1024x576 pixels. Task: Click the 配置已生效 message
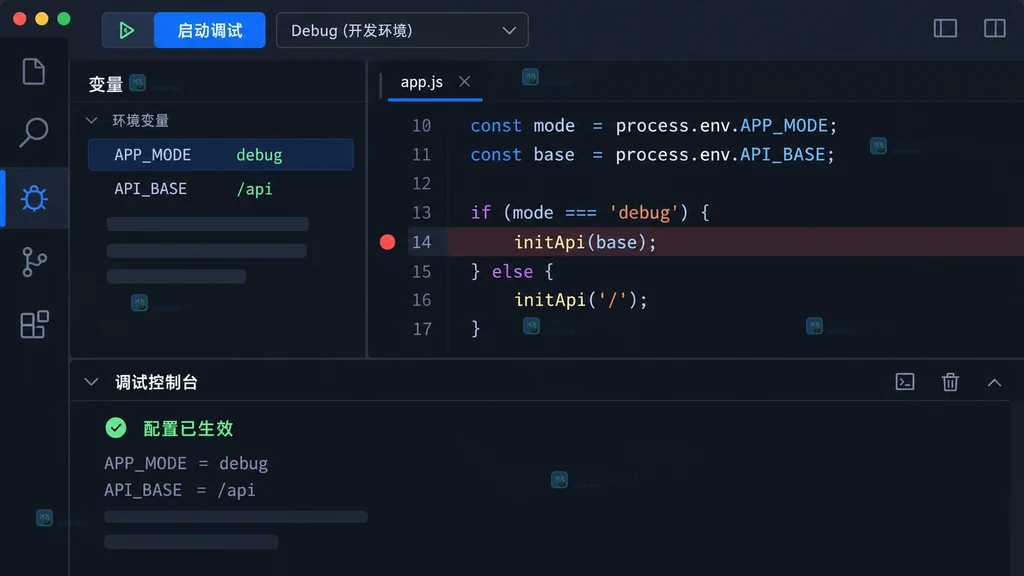188,428
